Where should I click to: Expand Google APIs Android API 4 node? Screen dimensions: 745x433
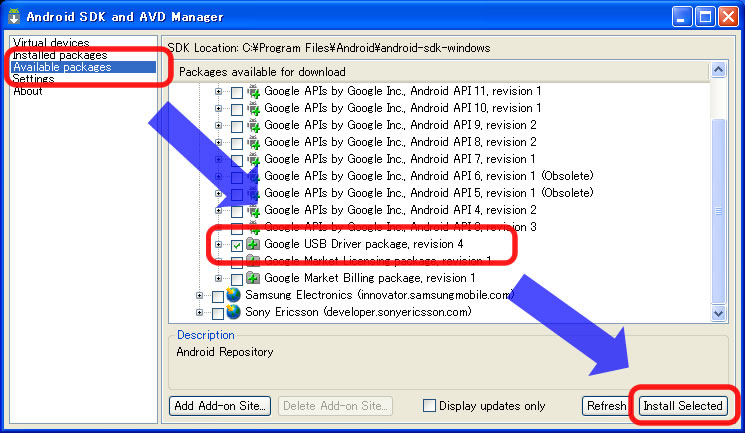[218, 210]
